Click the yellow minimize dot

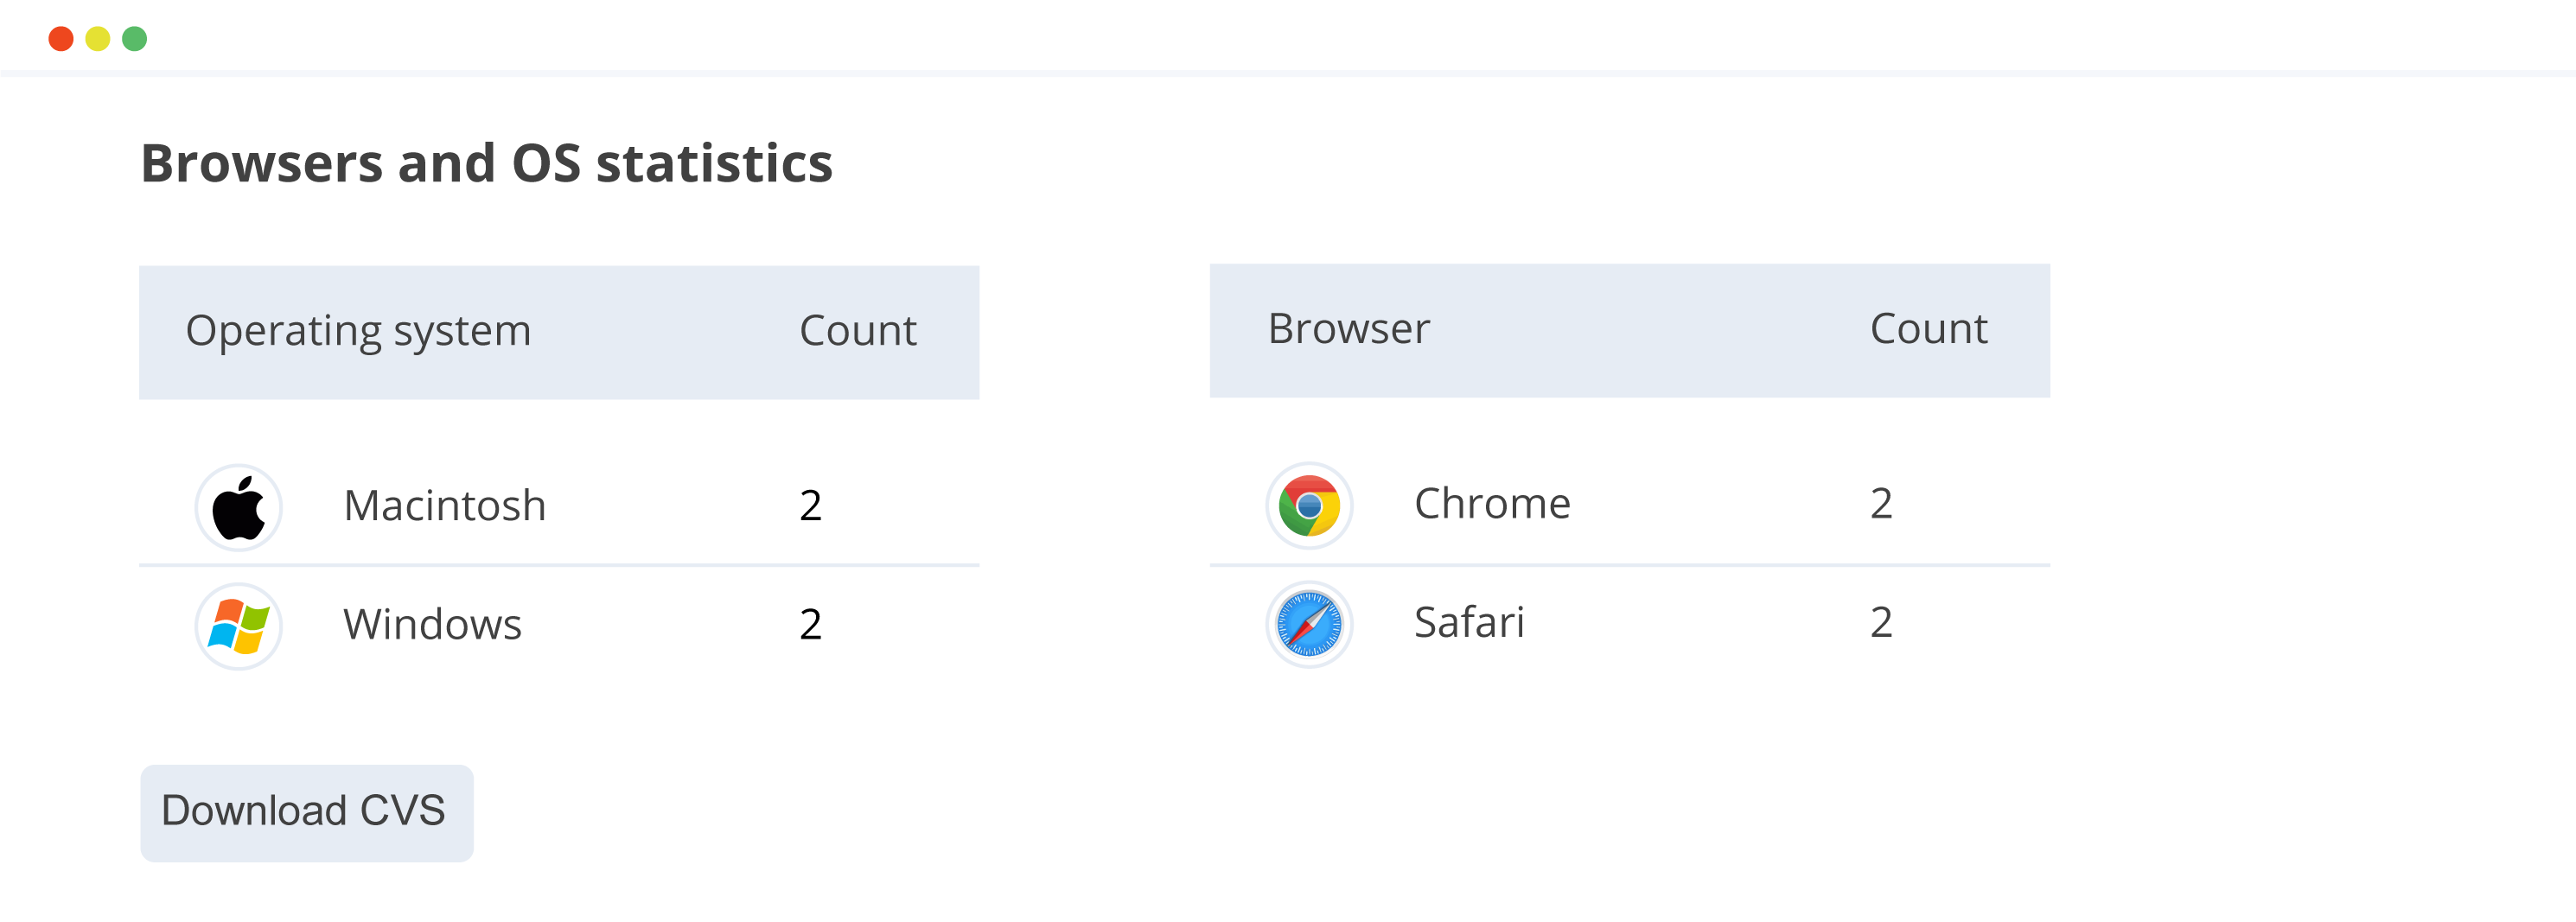pos(98,38)
